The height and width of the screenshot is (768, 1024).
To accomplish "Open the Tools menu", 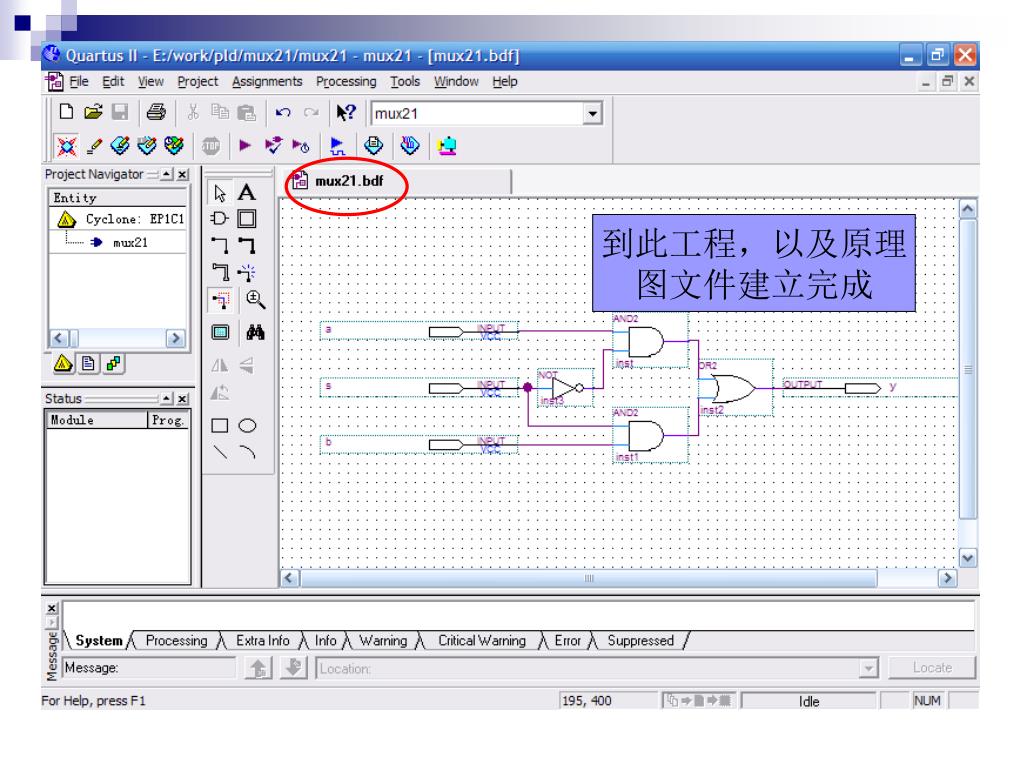I will click(x=405, y=82).
